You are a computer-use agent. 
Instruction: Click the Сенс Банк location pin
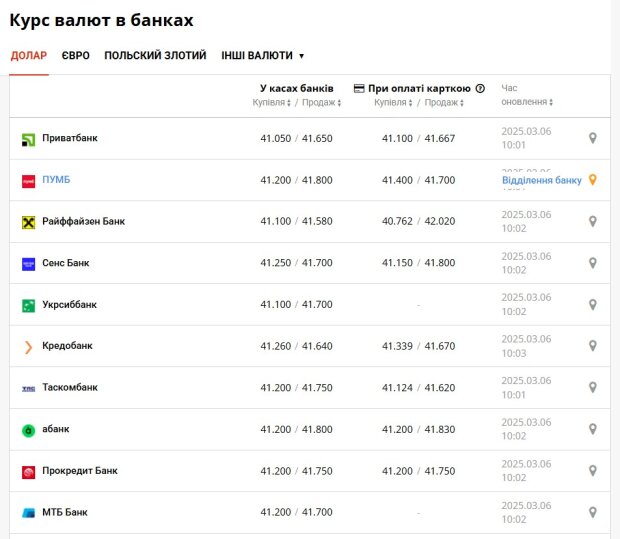pos(592,263)
